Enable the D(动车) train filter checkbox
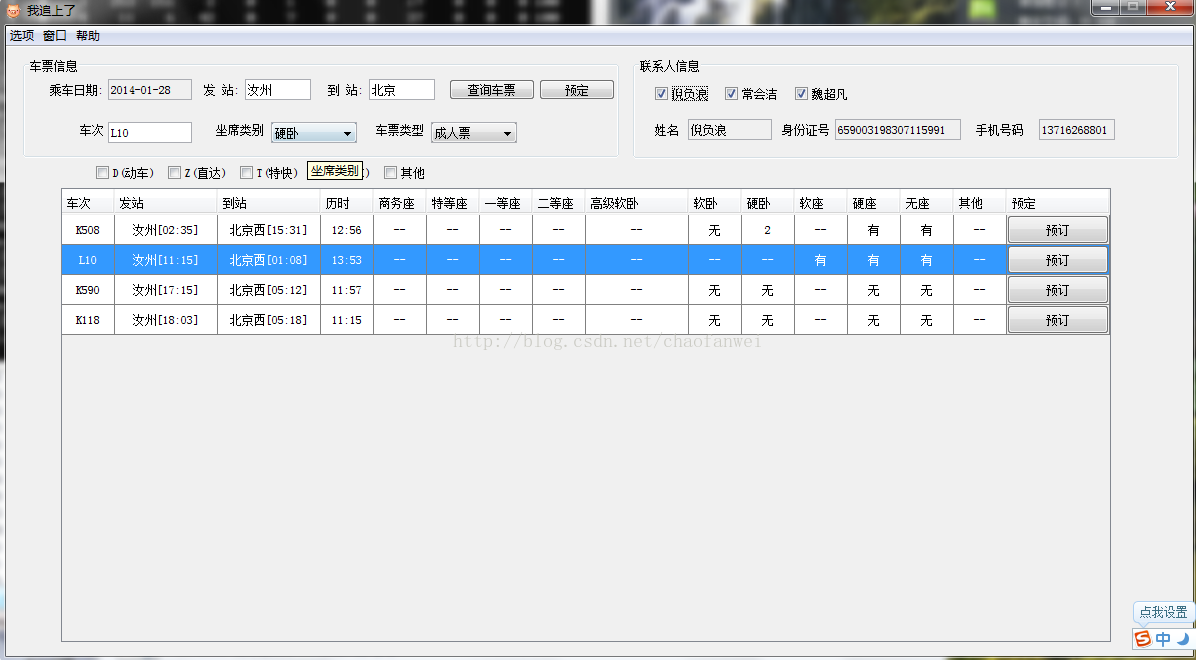The image size is (1196, 660). 102,173
